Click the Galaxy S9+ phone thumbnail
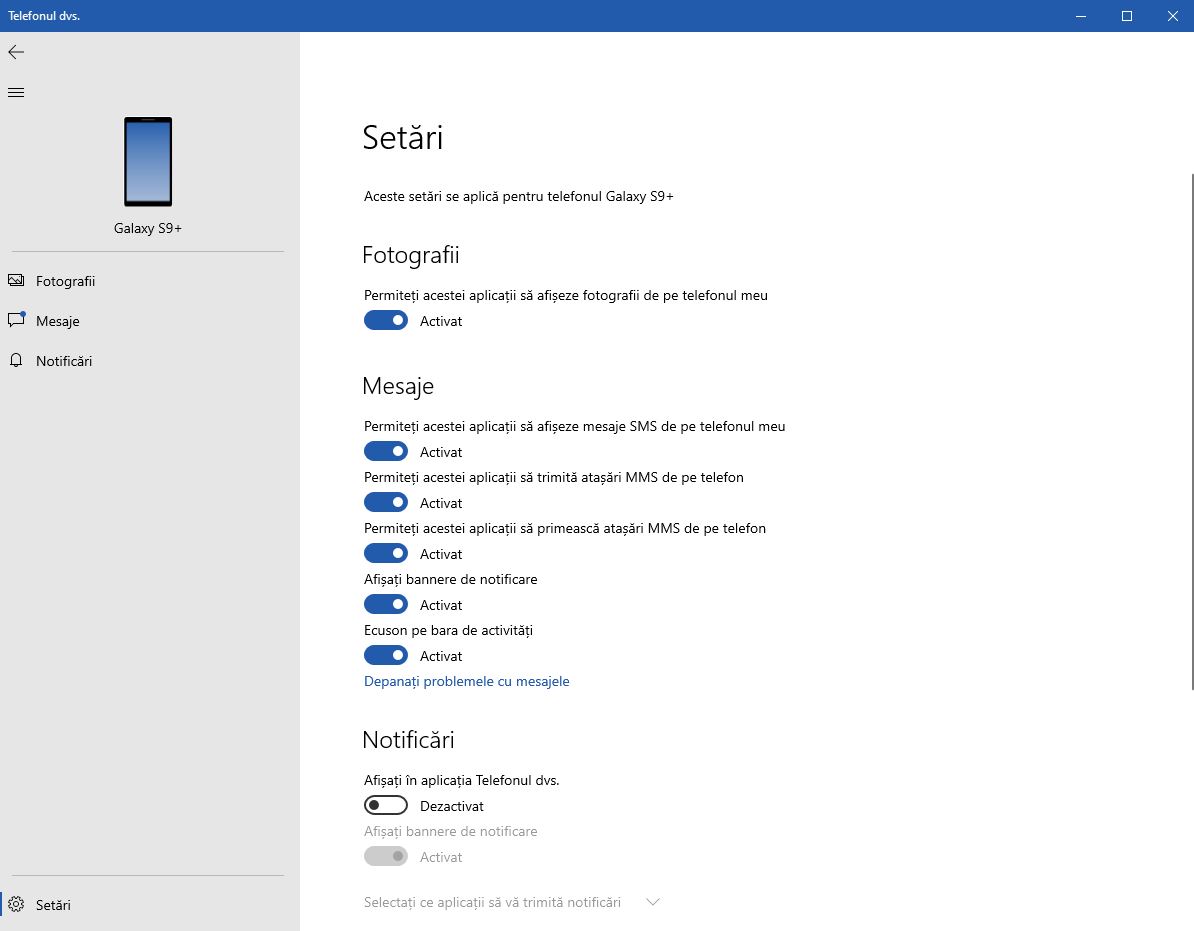Image resolution: width=1194 pixels, height=931 pixels. [x=148, y=162]
